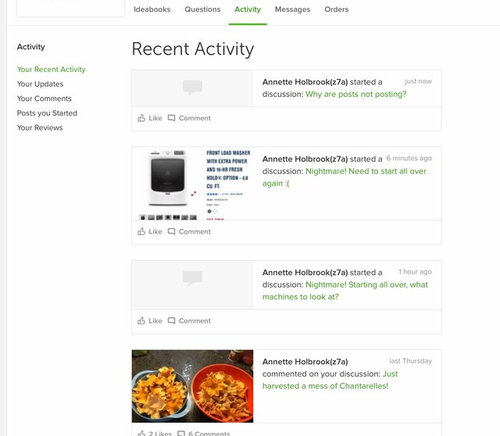This screenshot has height=436, width=500.
Task: Open Your Comments in the sidebar
Action: click(44, 99)
